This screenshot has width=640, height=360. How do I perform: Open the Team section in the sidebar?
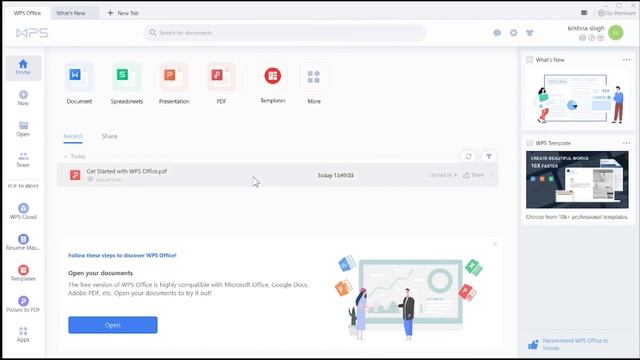[23, 160]
